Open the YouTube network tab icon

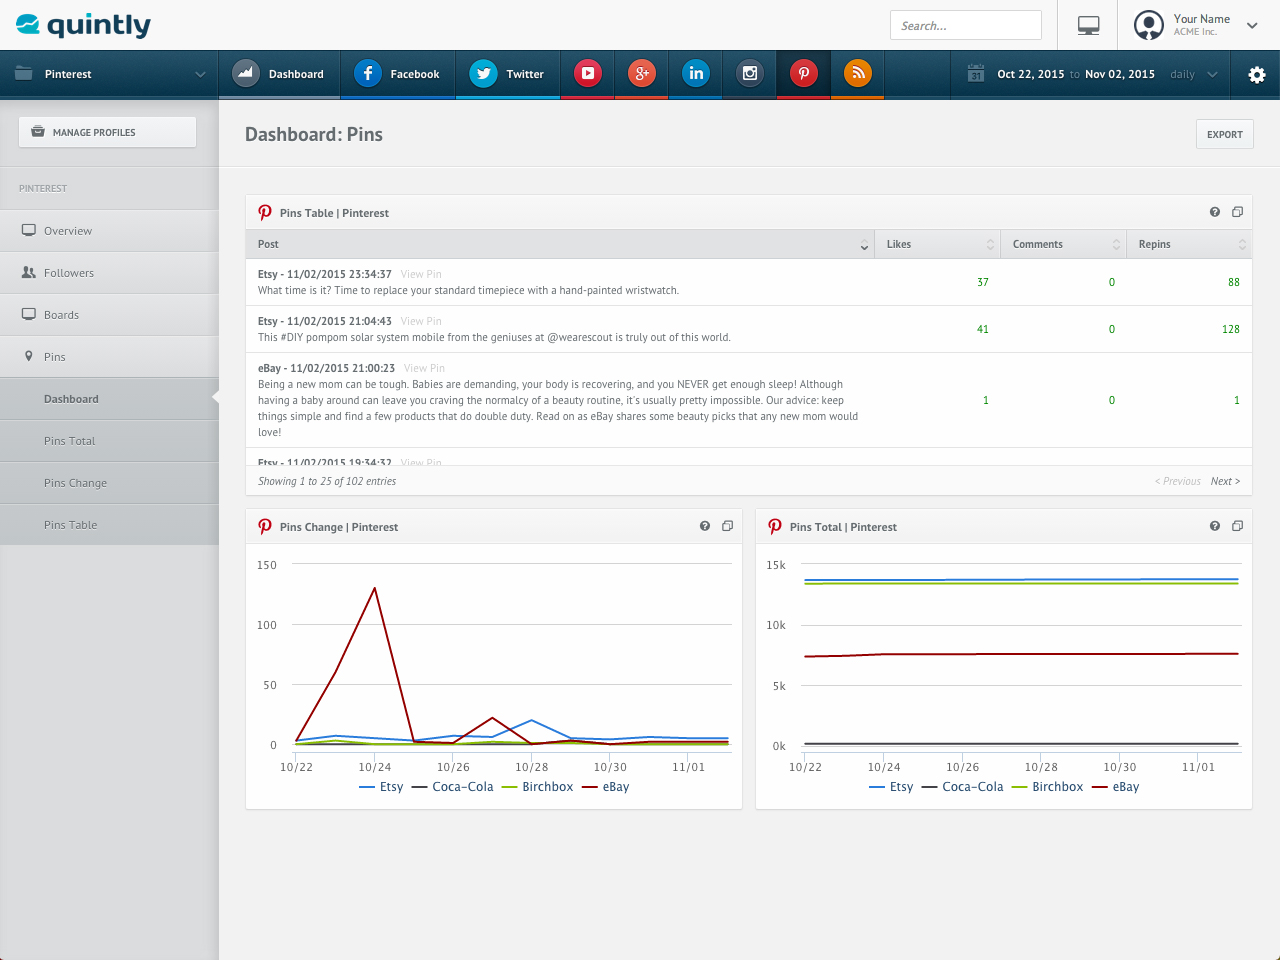point(588,73)
